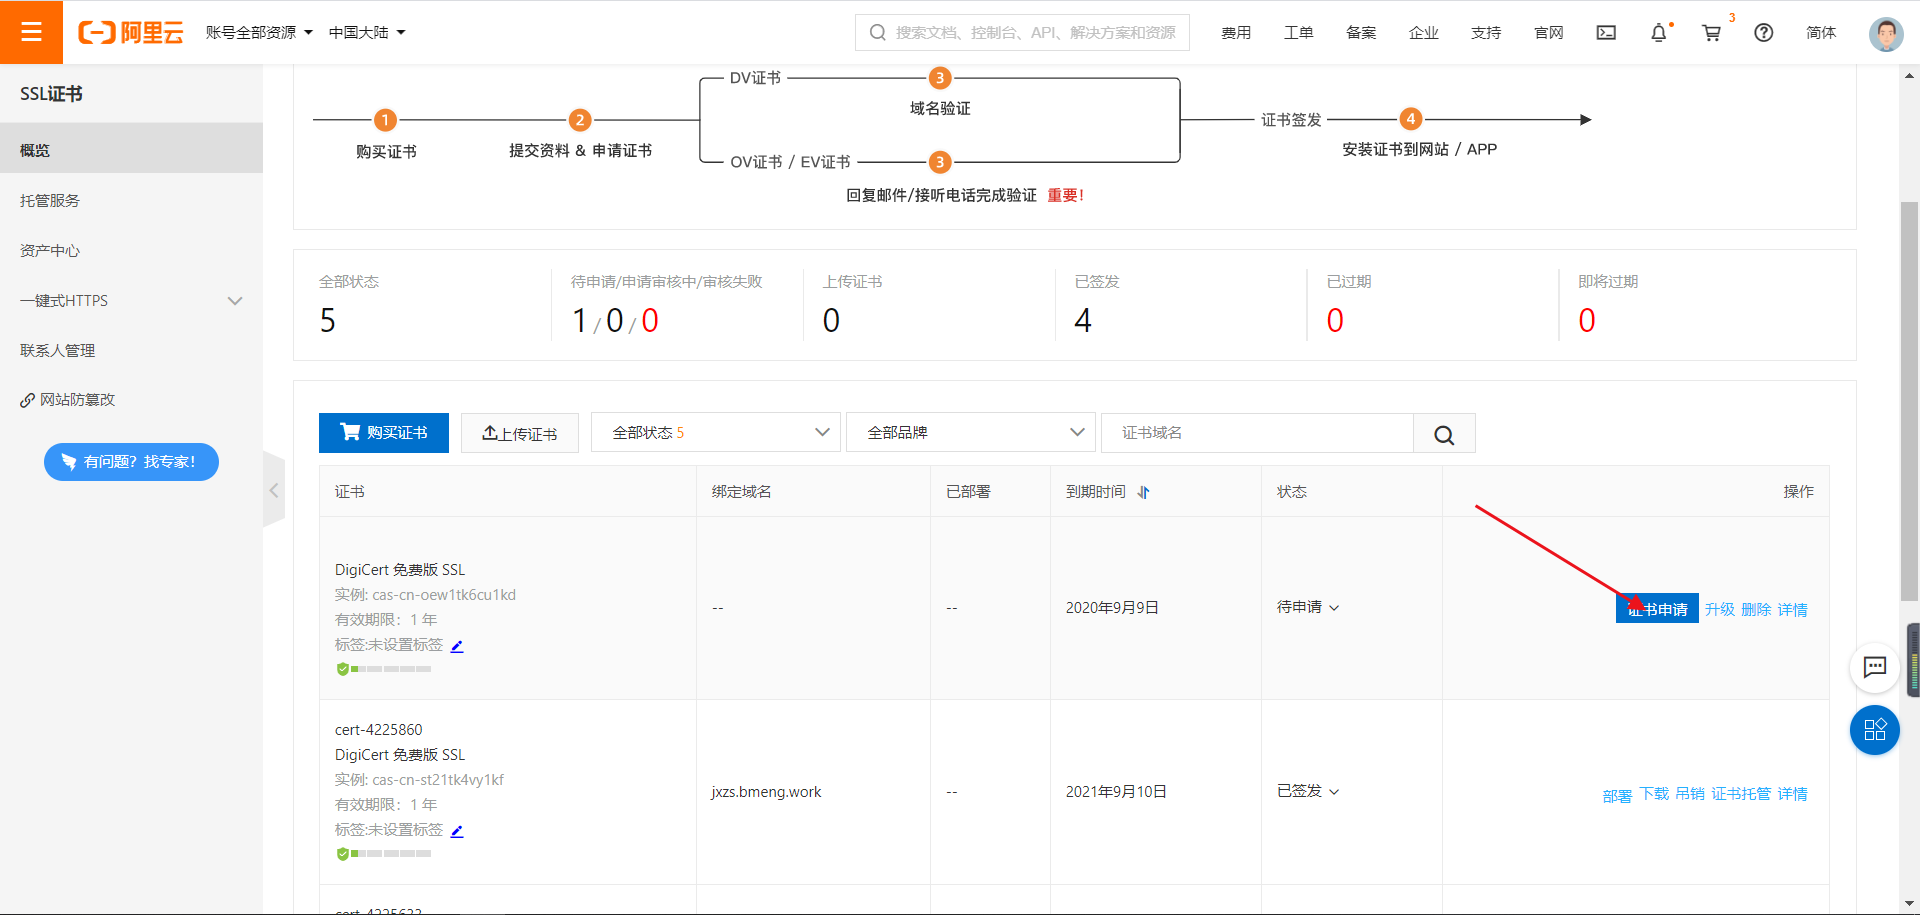
Task: Click the user avatar in header
Action: pyautogui.click(x=1885, y=33)
